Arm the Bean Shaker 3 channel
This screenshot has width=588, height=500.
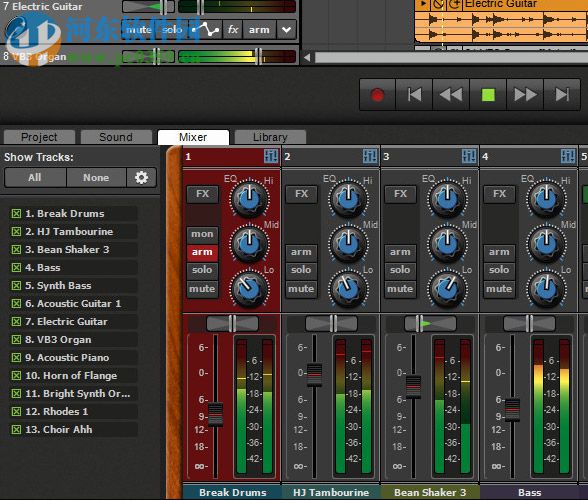(x=400, y=252)
